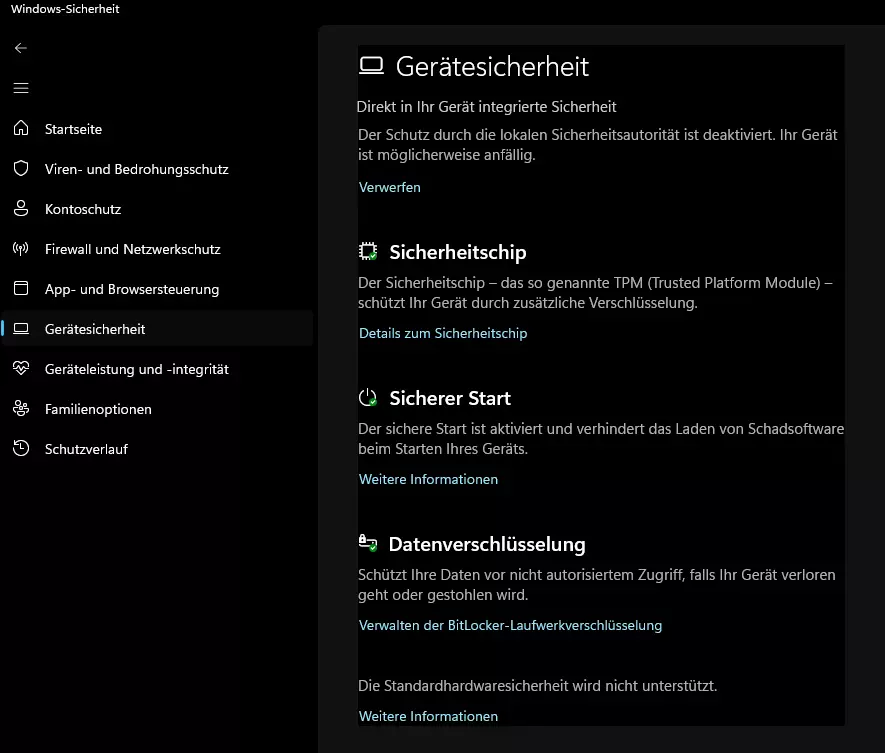Select the shield icon for Virenschutz
The image size is (885, 753).
coord(21,168)
